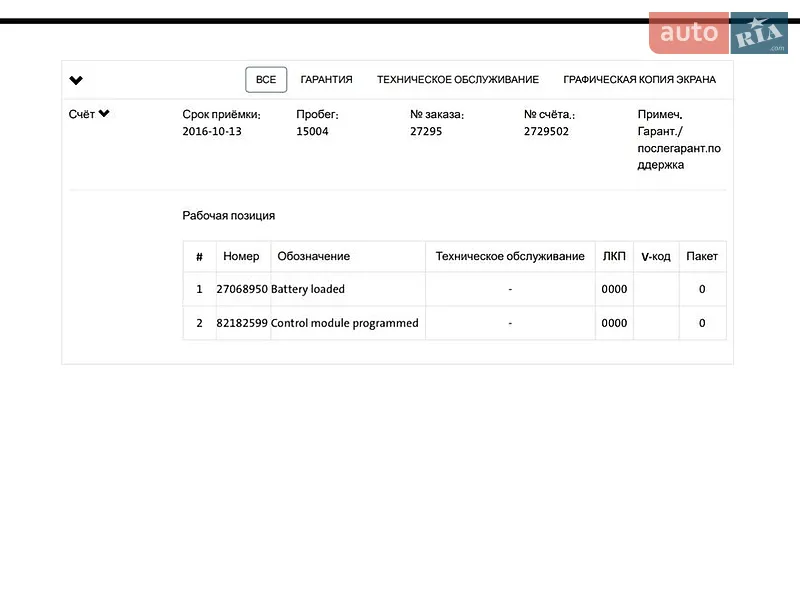Image resolution: width=800 pixels, height=600 pixels.
Task: Click the Номер column header
Action: tap(241, 256)
